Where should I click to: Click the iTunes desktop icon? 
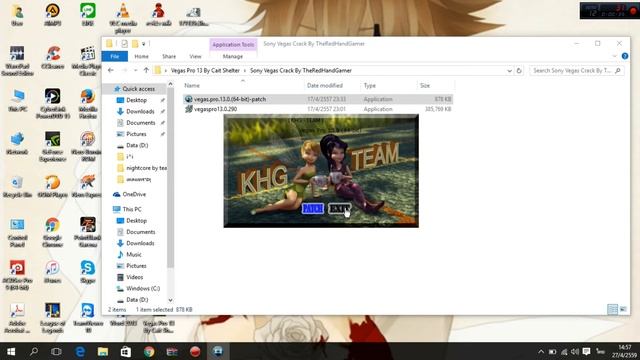(x=52, y=272)
